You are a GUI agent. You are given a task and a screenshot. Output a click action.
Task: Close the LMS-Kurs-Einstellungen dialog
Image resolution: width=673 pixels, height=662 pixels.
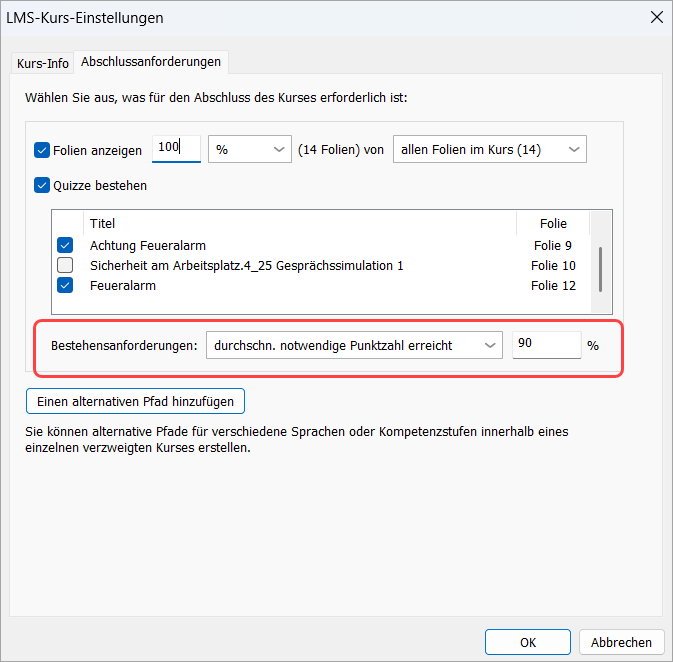pos(656,17)
